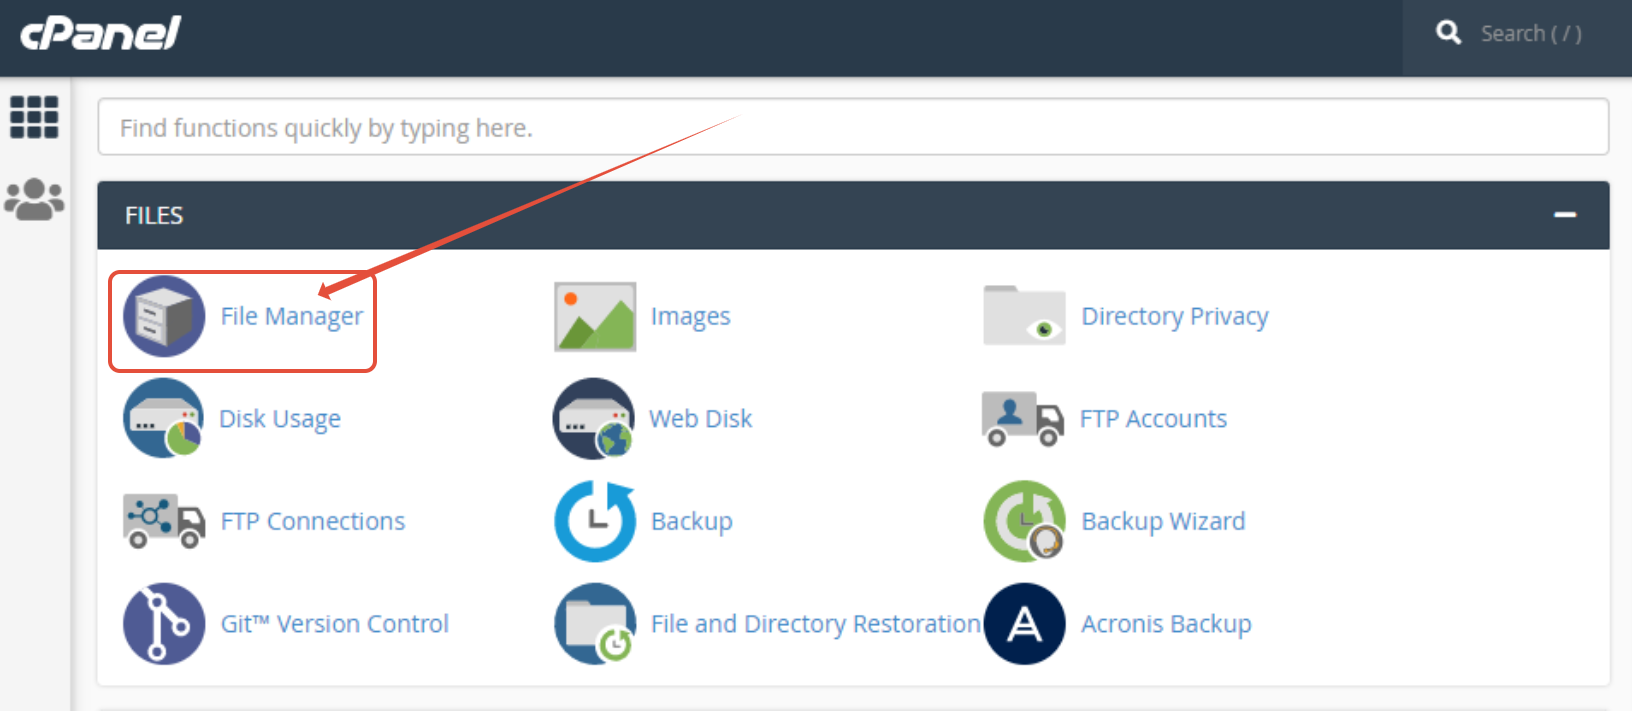Focus the Find functions quickly field
Image resolution: width=1632 pixels, height=711 pixels.
pyautogui.click(x=853, y=127)
